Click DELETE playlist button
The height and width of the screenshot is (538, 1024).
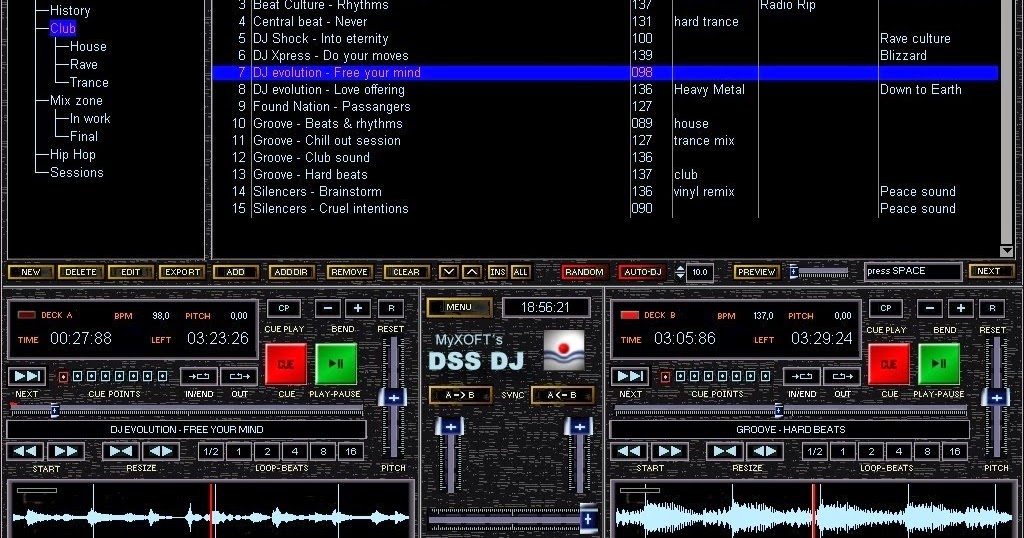pos(81,272)
